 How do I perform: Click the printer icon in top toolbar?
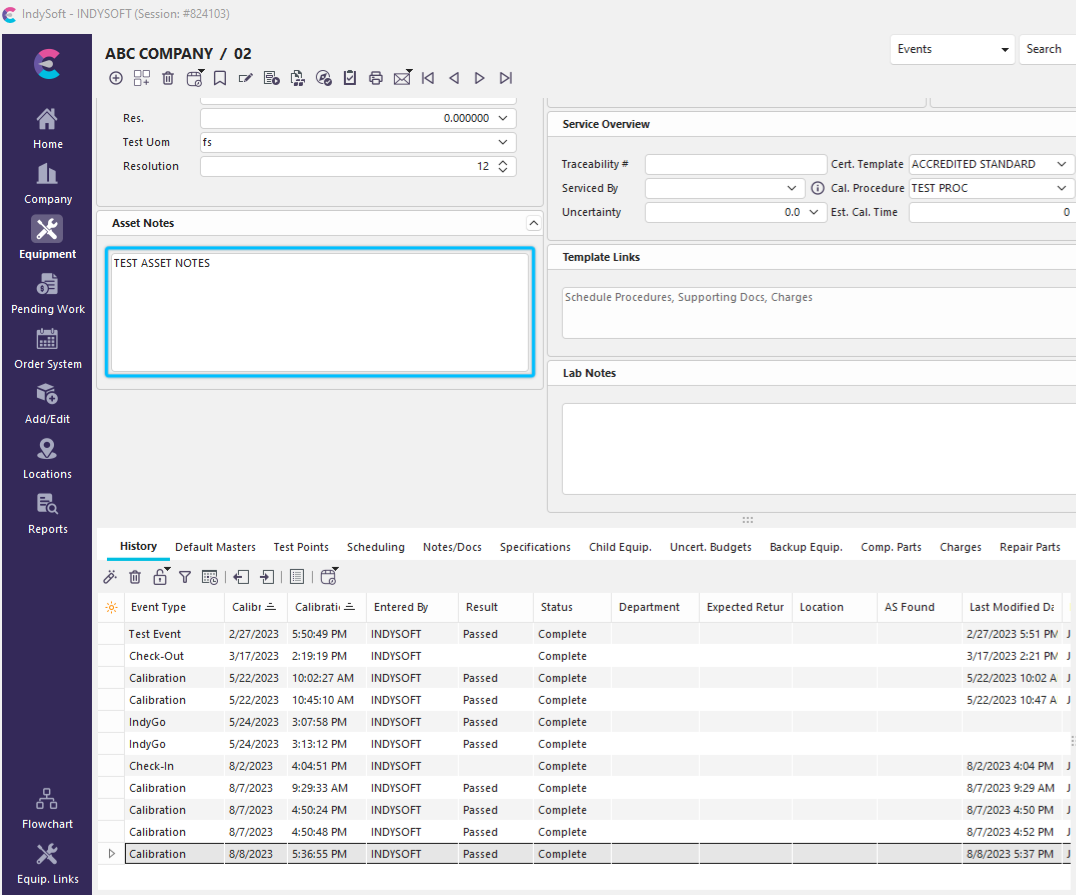376,78
